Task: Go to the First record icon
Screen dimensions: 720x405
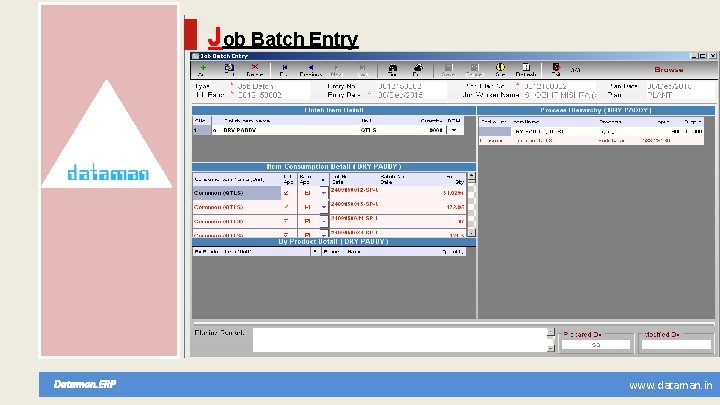Action: [284, 70]
